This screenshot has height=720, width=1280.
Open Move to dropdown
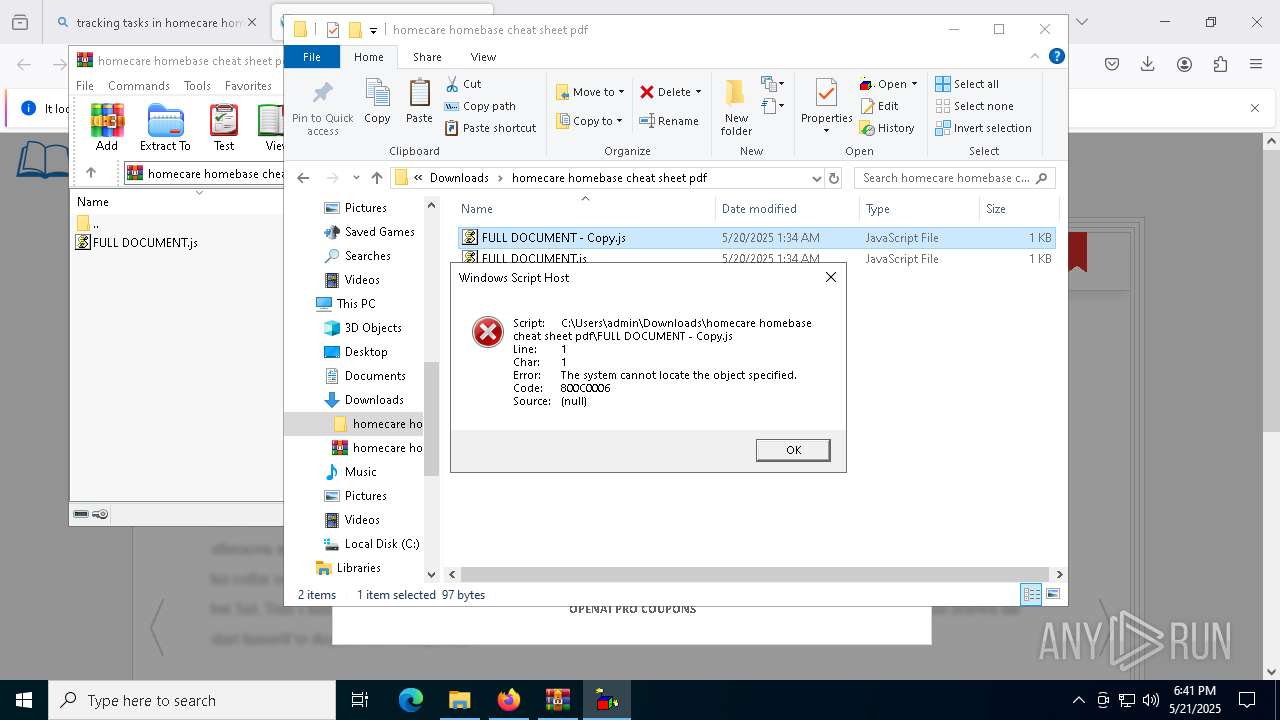coord(590,92)
